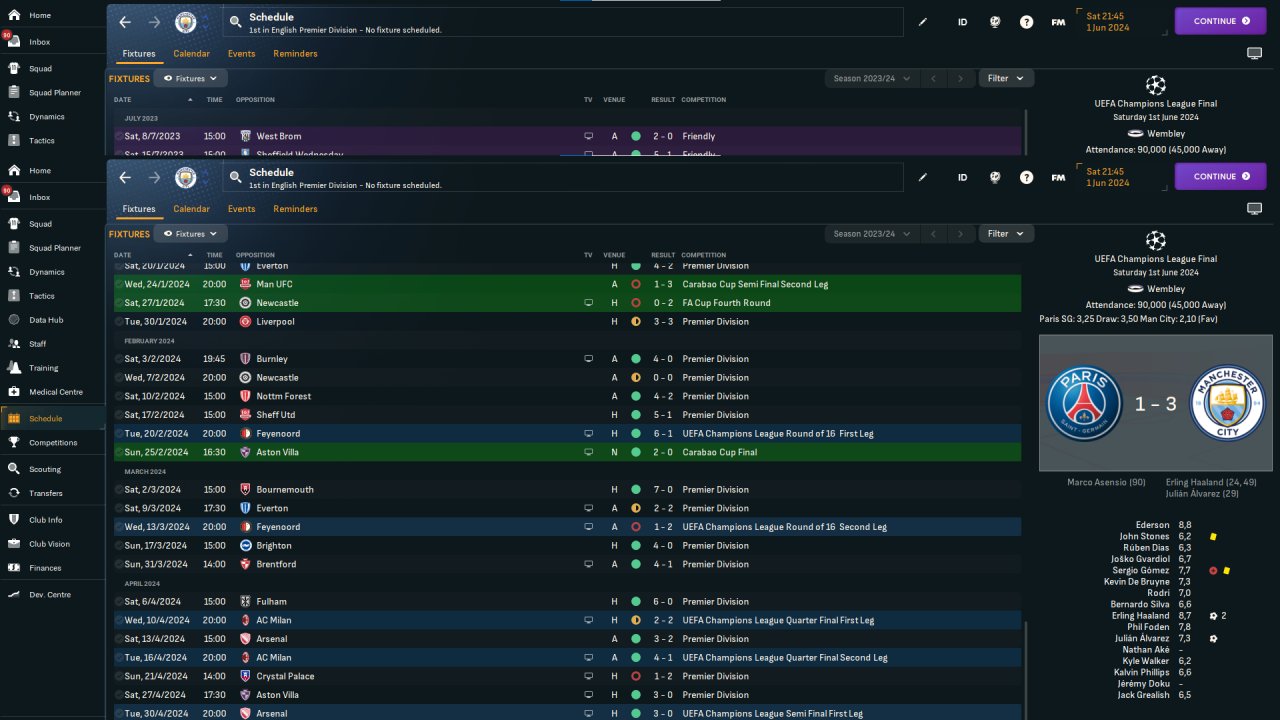Click the Crystal Palace club badge

[x=245, y=676]
